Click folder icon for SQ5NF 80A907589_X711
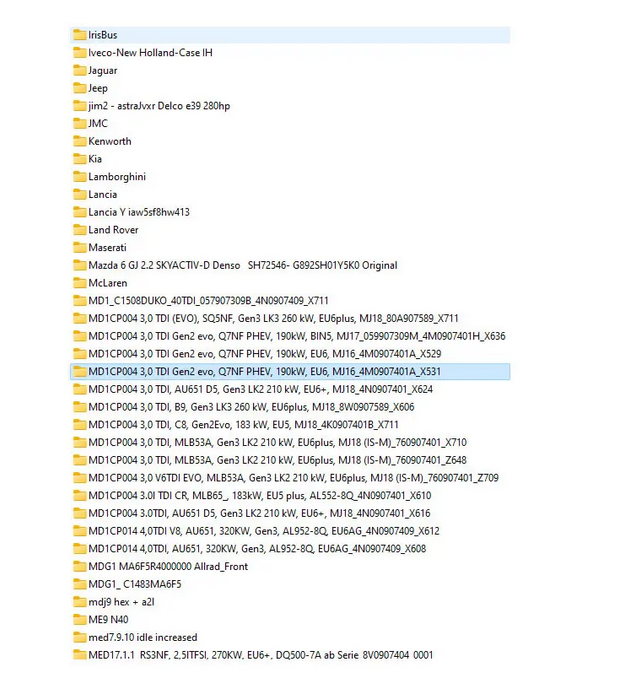Viewport: 625px width, 682px height. (80, 318)
